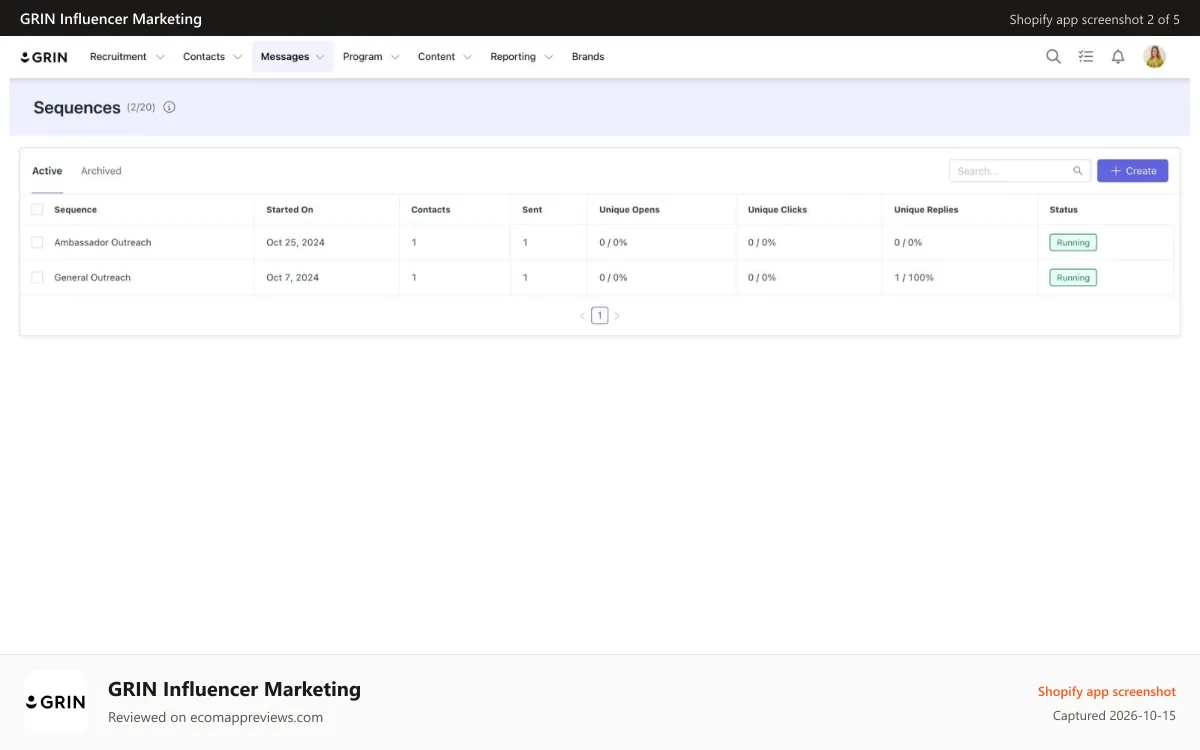Click Running status of Ambassador Outreach
Viewport: 1200px width, 750px height.
[1073, 243]
